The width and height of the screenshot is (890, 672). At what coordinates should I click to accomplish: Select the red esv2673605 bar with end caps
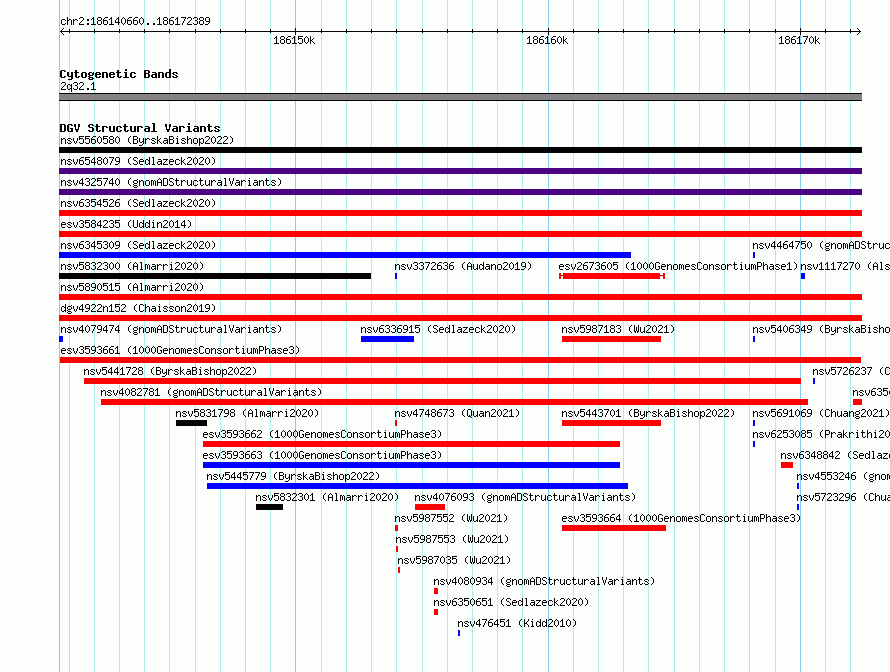(612, 276)
